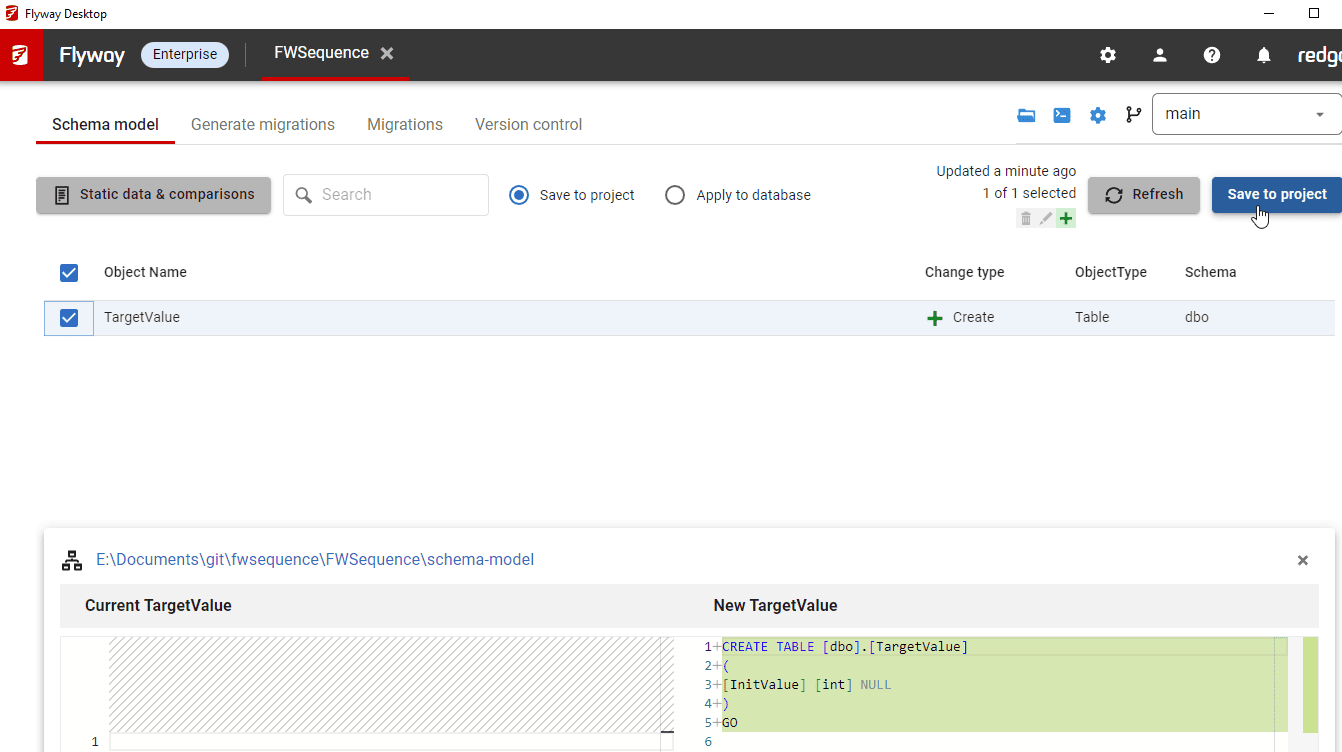Screen dimensions: 1342x752
Task: Click the Enterprise edition badge
Action: click(x=185, y=55)
